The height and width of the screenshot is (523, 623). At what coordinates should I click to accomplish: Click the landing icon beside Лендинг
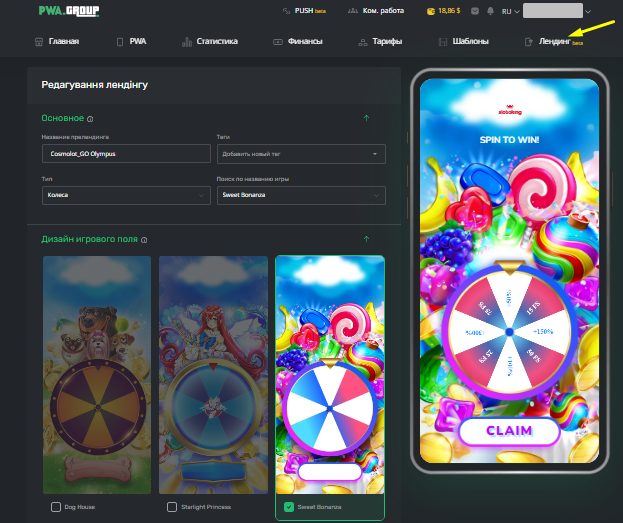tap(528, 42)
